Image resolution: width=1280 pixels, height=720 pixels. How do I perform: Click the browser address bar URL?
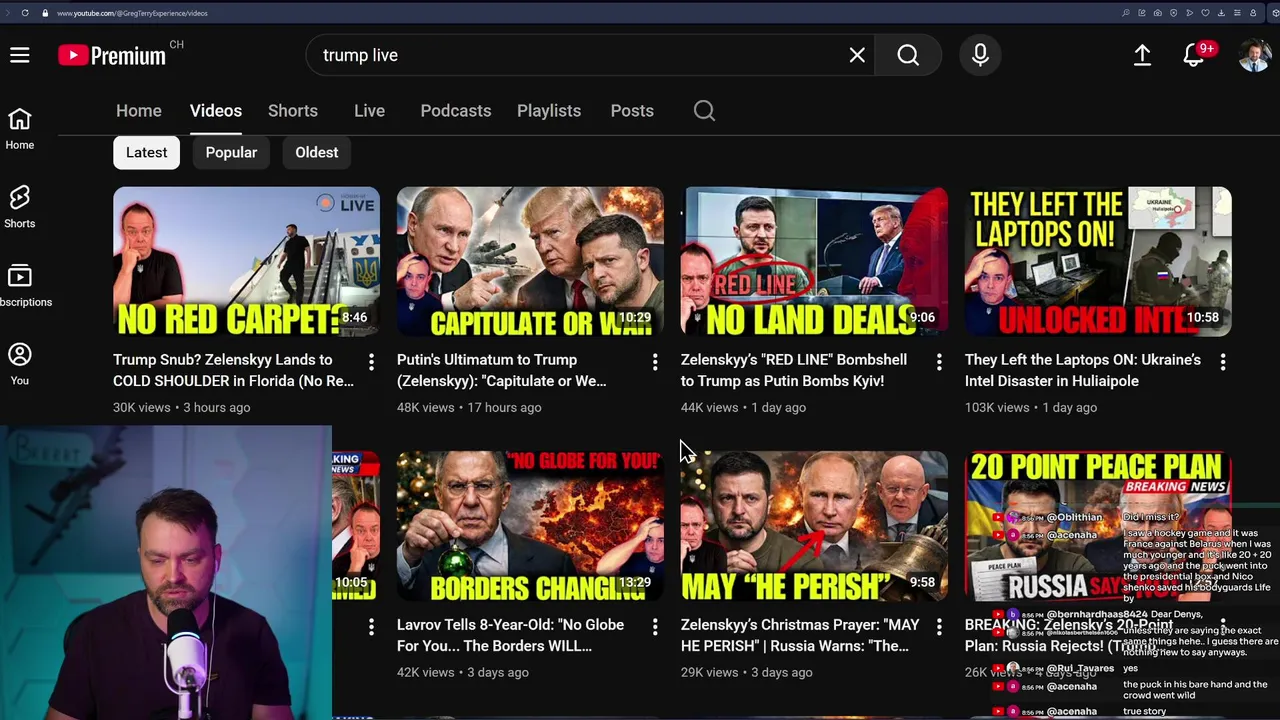pyautogui.click(x=132, y=13)
